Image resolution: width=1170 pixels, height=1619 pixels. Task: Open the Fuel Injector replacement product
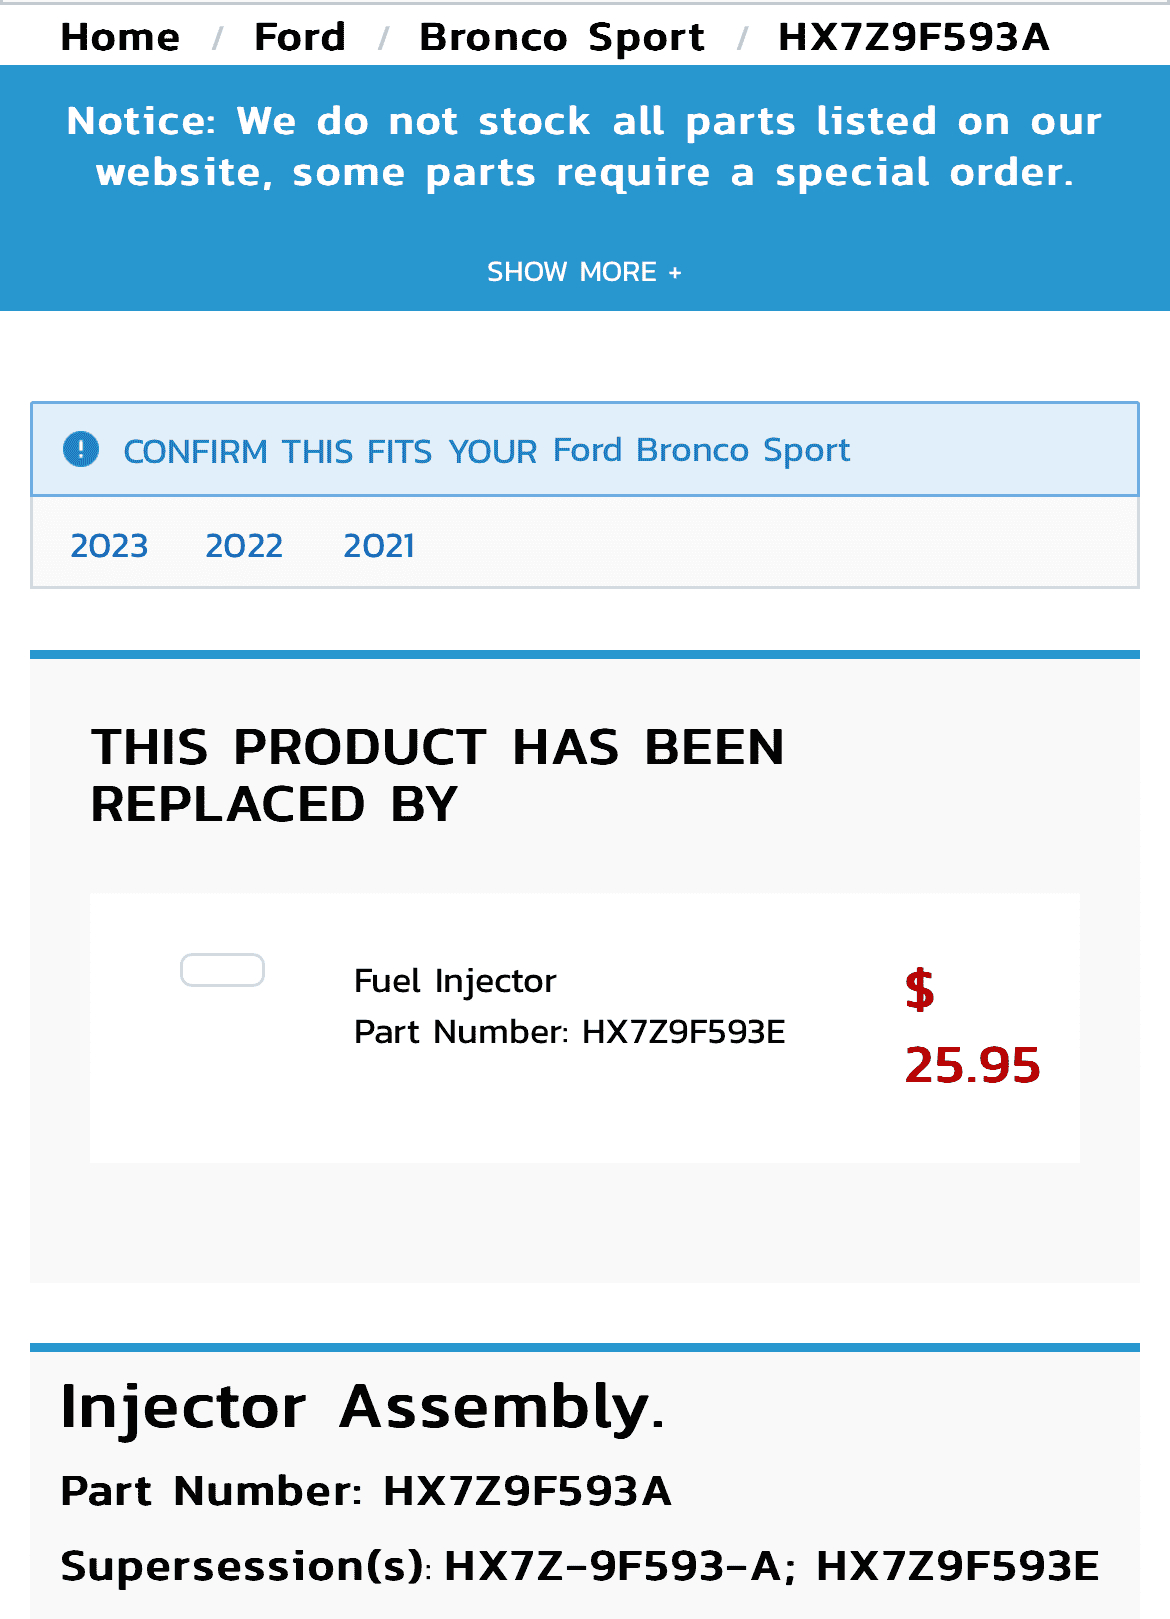(x=455, y=981)
